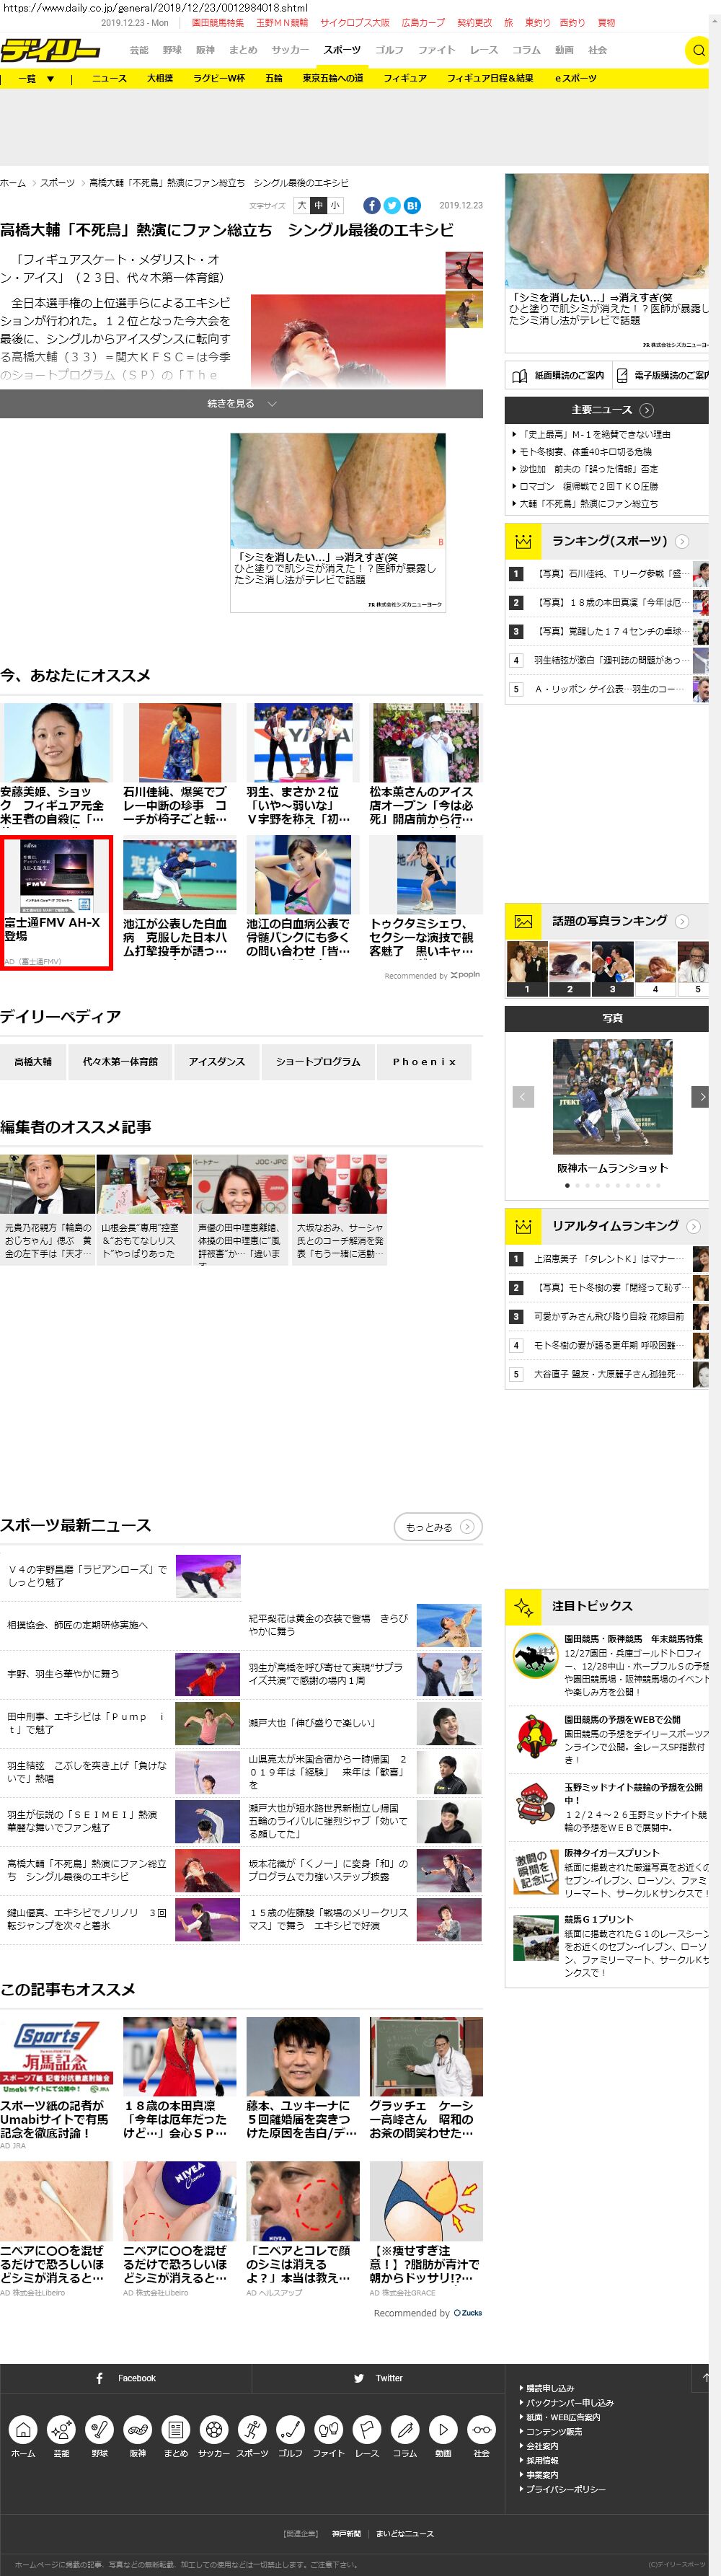Click the 富士通FMV AH-X ad thumbnail
Viewport: 721px width, 2576px height.
point(56,874)
